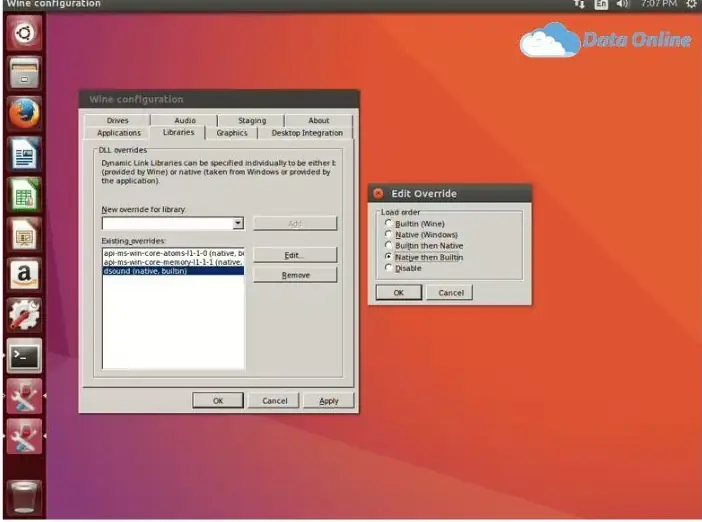Remove the selected DLL override
Viewport: 702px width, 522px height.
coord(295,275)
